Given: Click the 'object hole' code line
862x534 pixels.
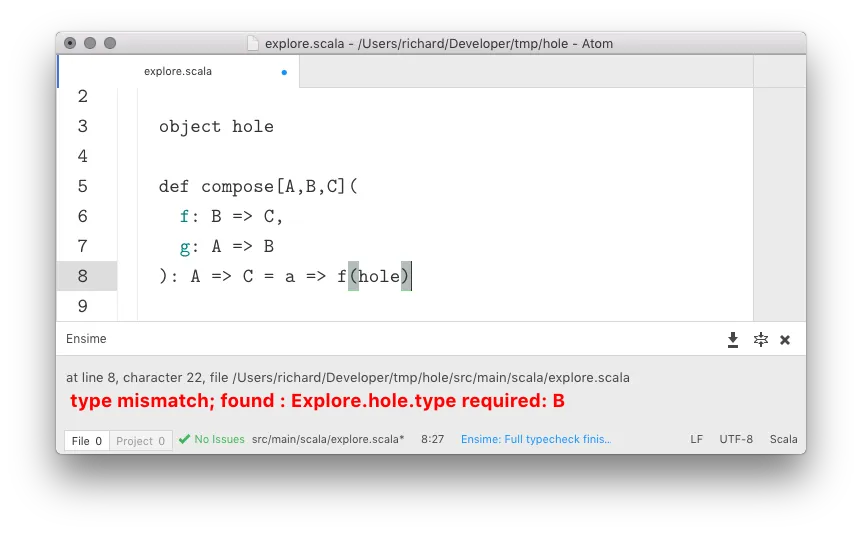Looking at the screenshot, I should pyautogui.click(x=216, y=126).
